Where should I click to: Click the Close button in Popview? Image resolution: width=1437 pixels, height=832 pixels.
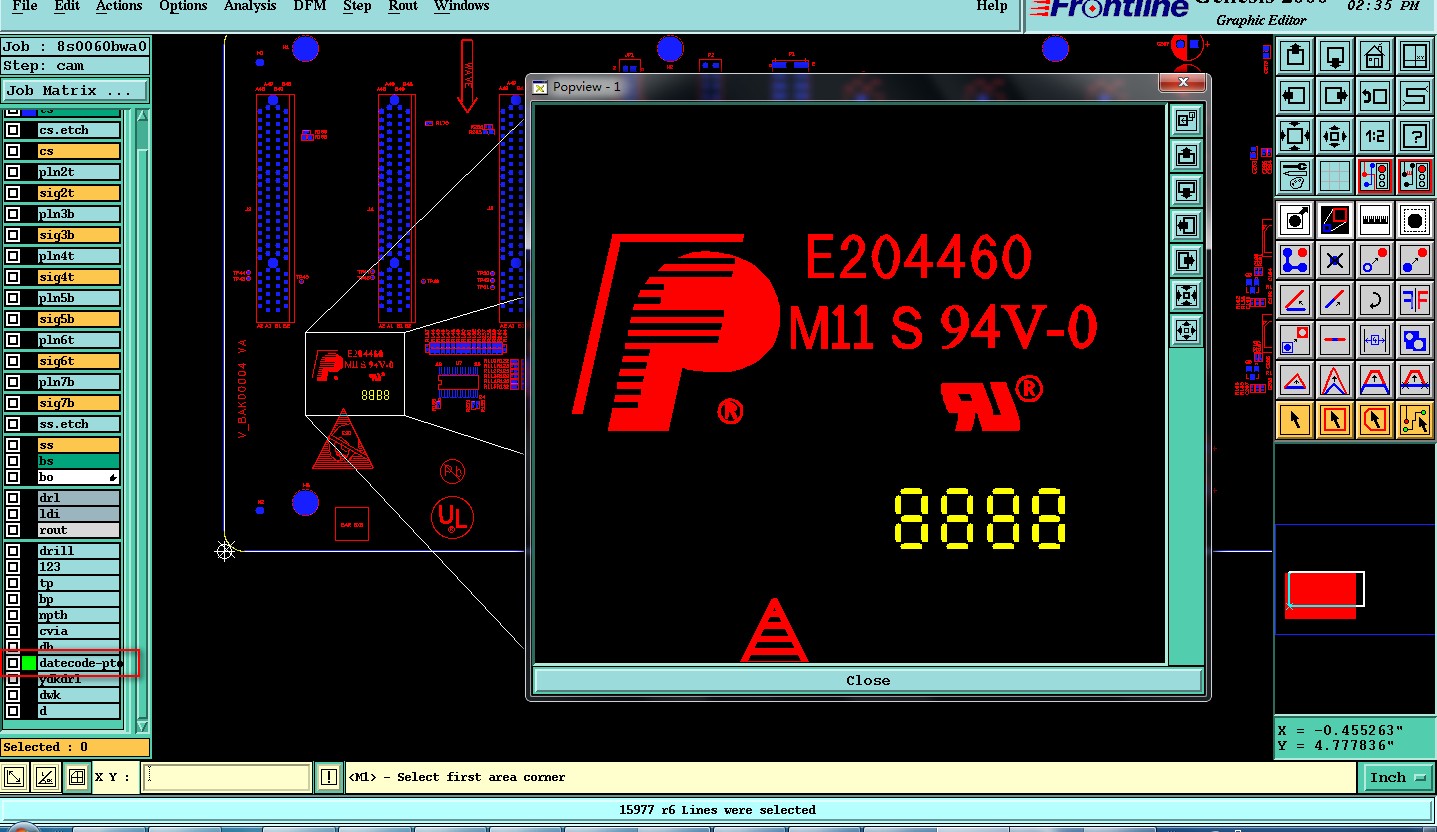coord(868,680)
